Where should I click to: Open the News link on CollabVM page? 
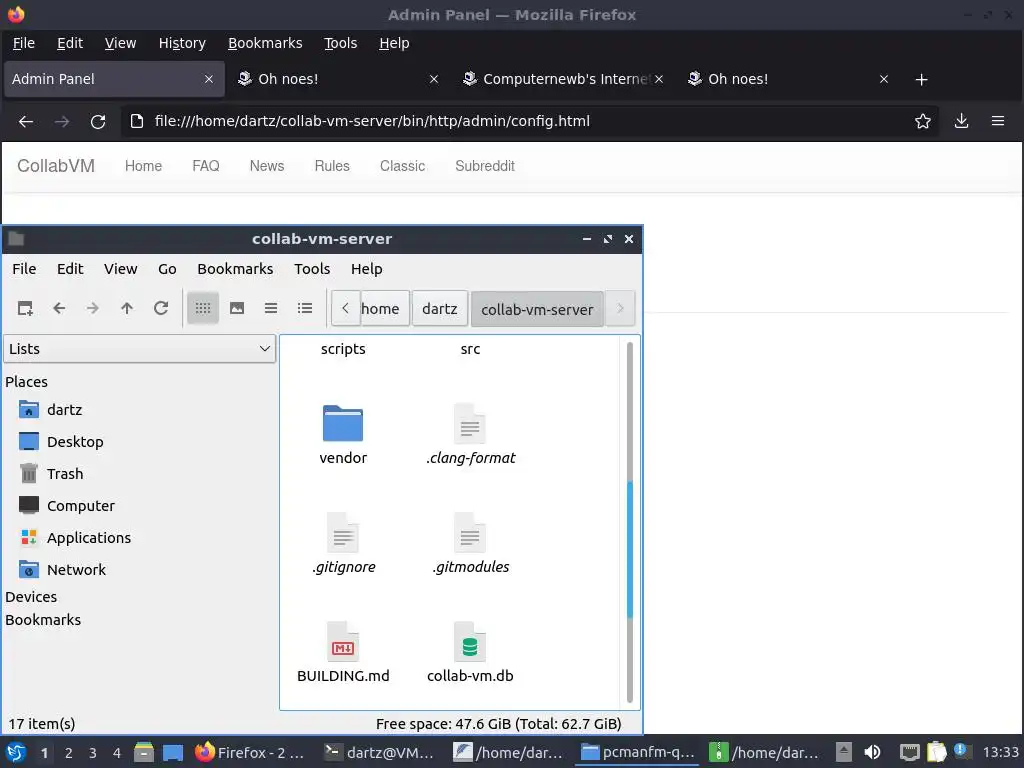pyautogui.click(x=266, y=166)
